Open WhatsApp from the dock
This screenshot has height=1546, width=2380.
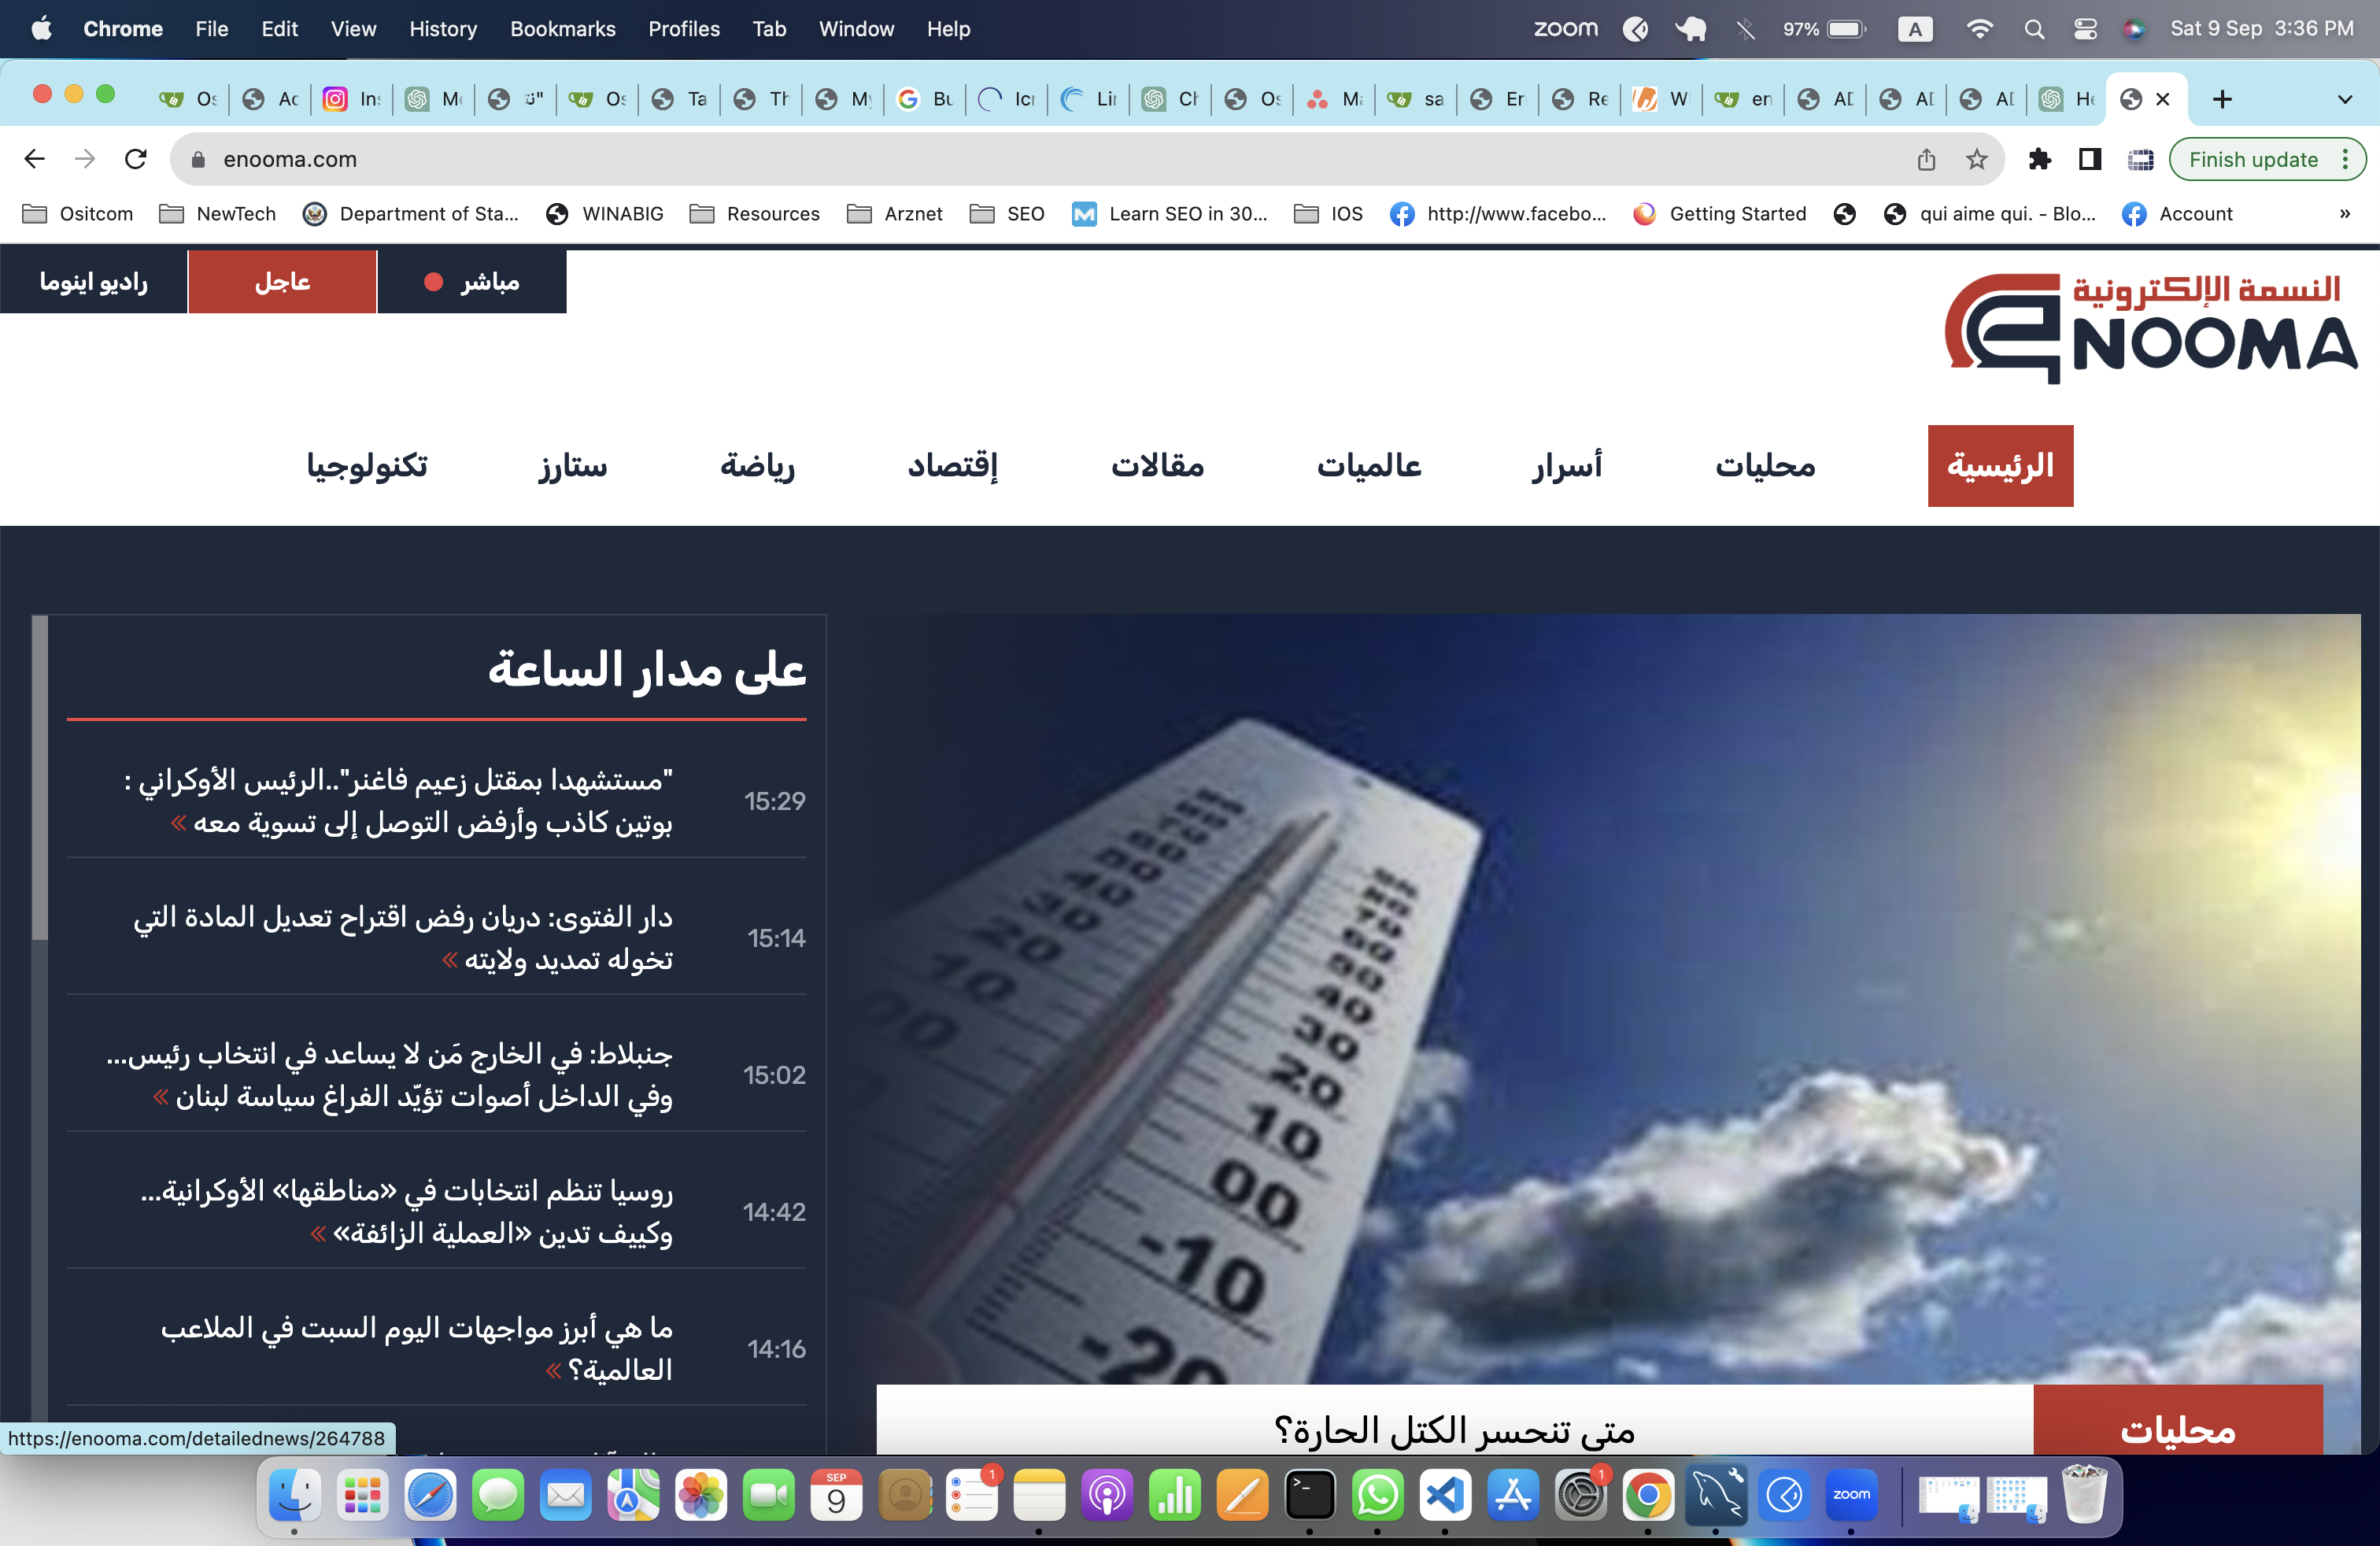[x=1377, y=1496]
